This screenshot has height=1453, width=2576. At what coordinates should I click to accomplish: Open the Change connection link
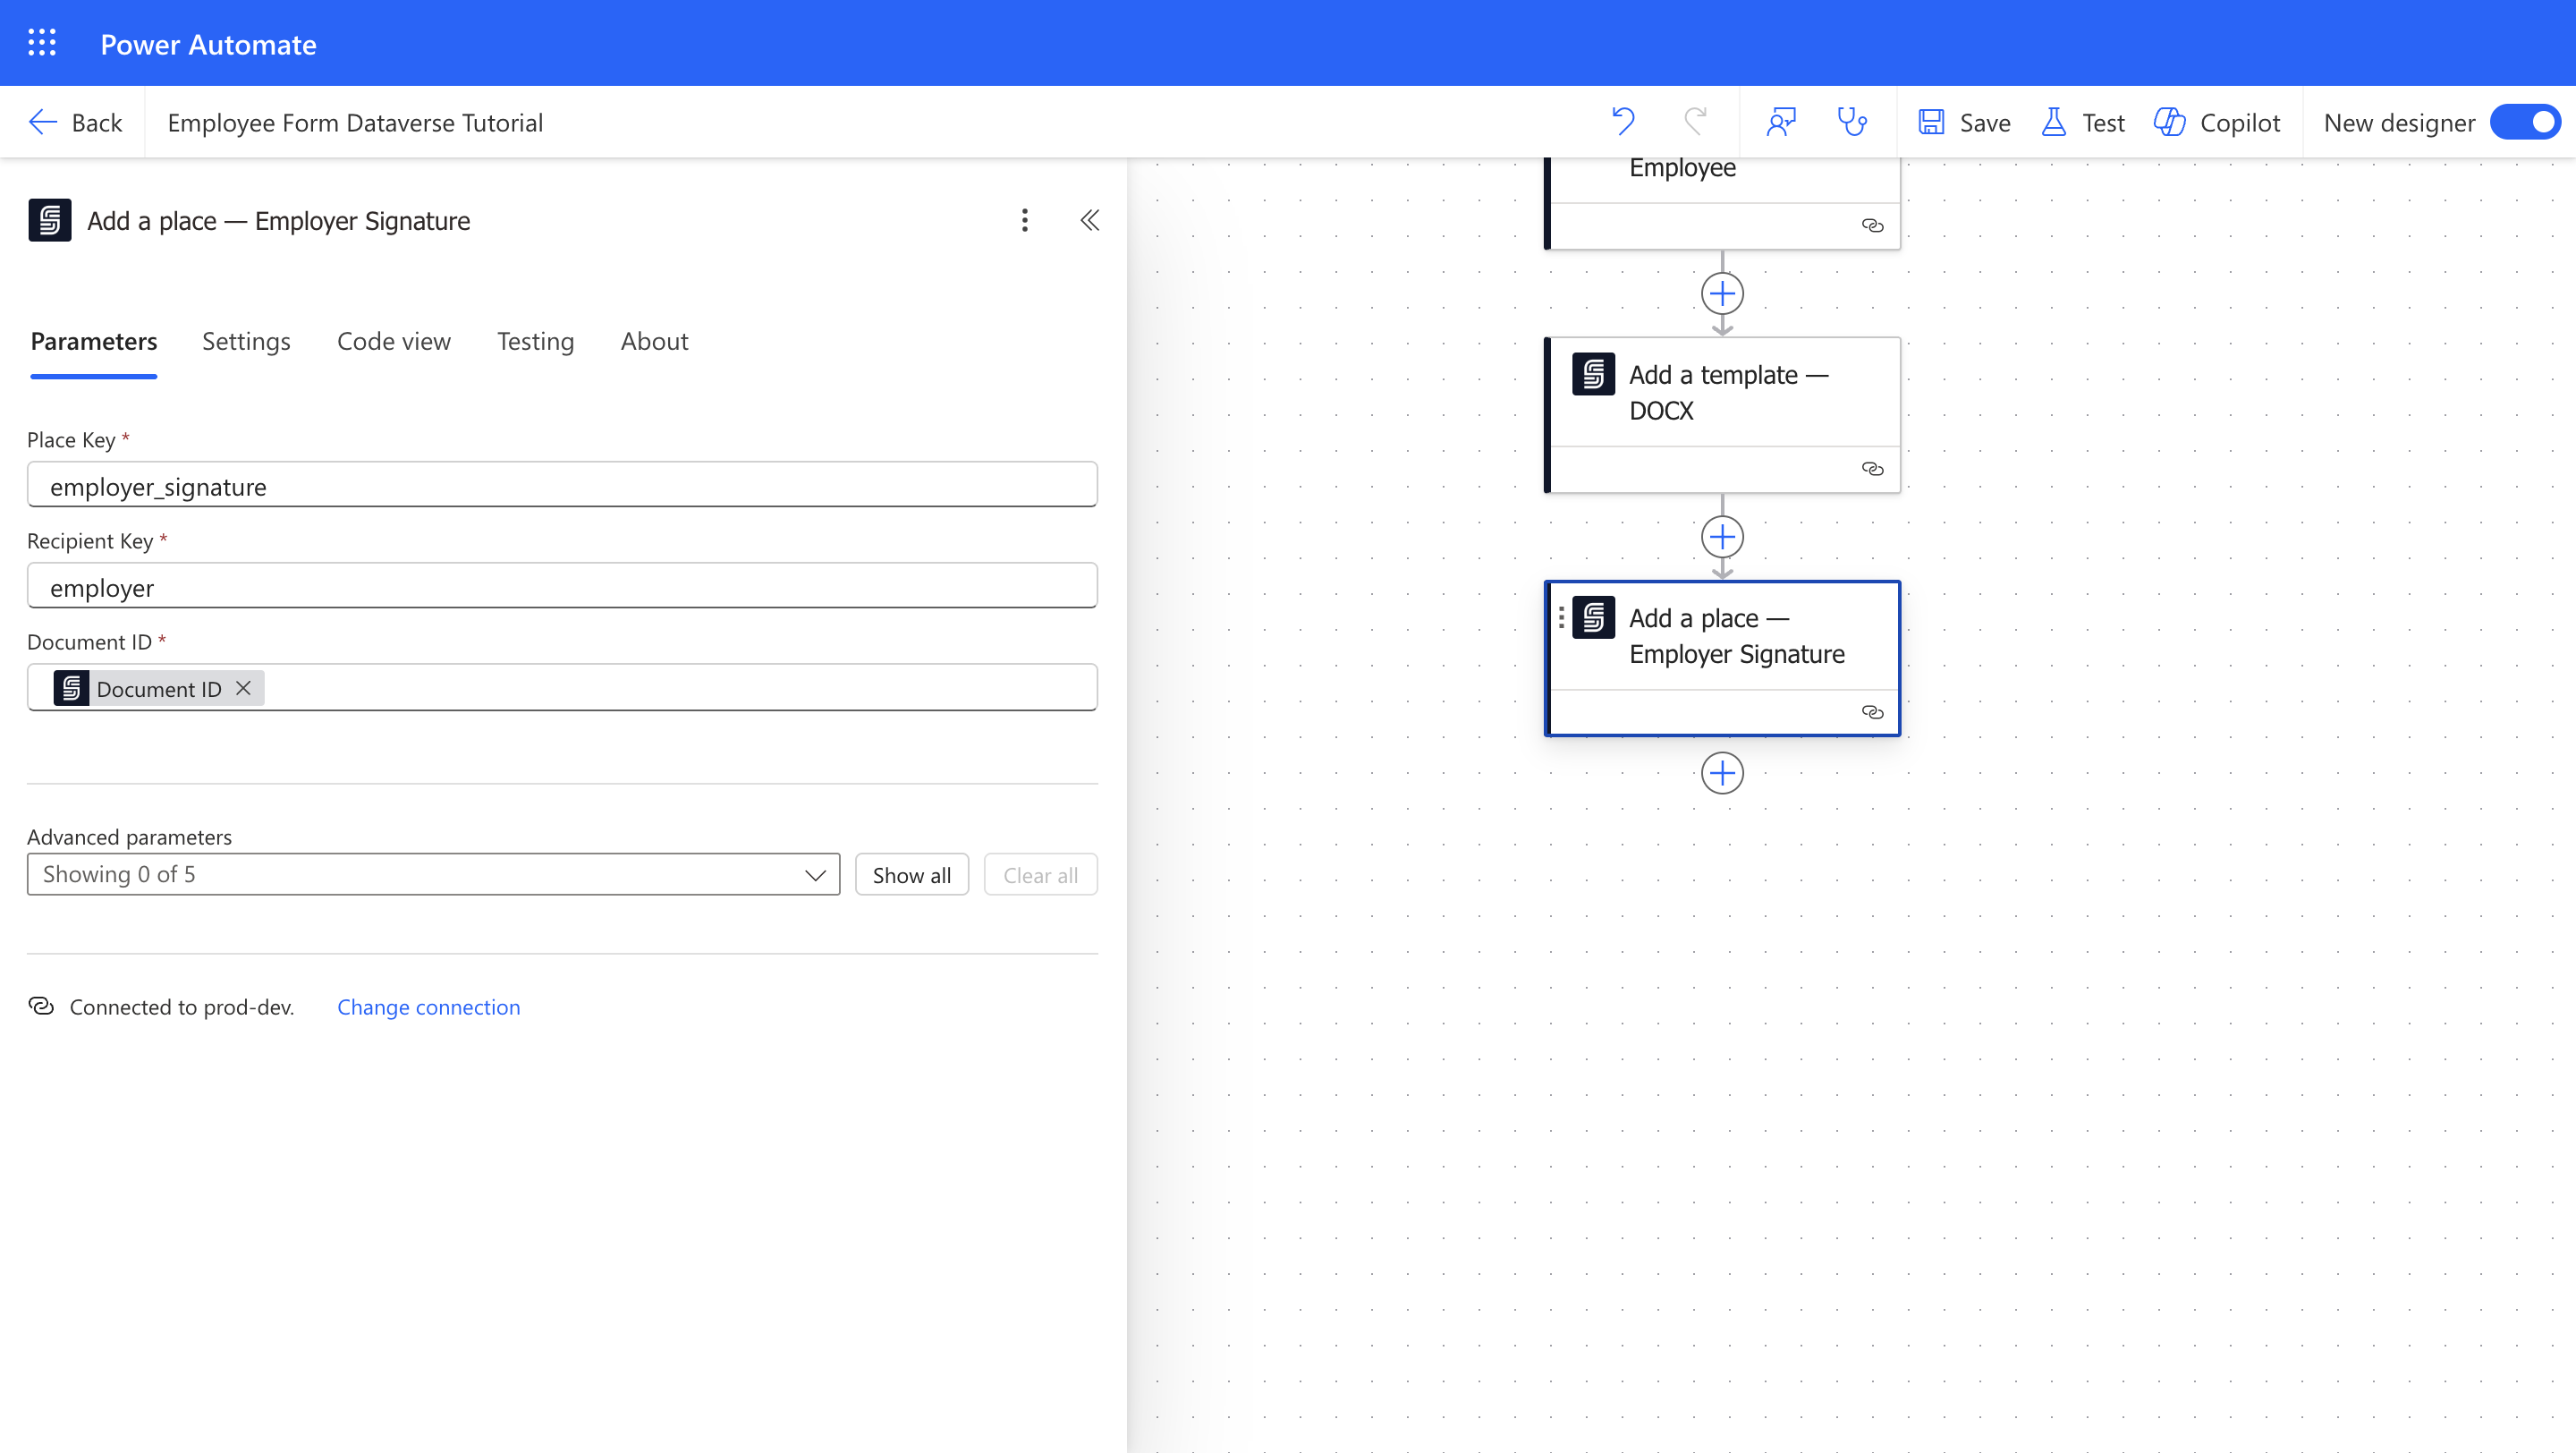[428, 1007]
